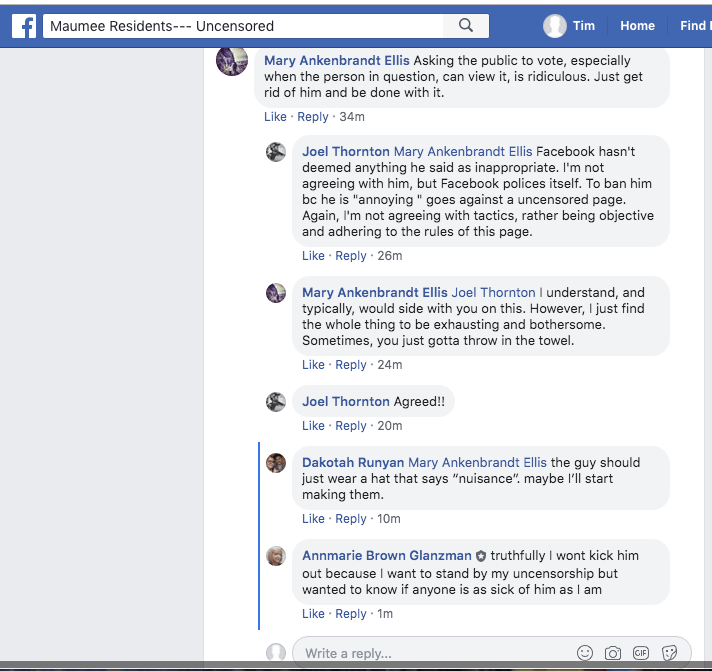Reply to Annmarie Brown Glanzman's comment

coord(351,614)
